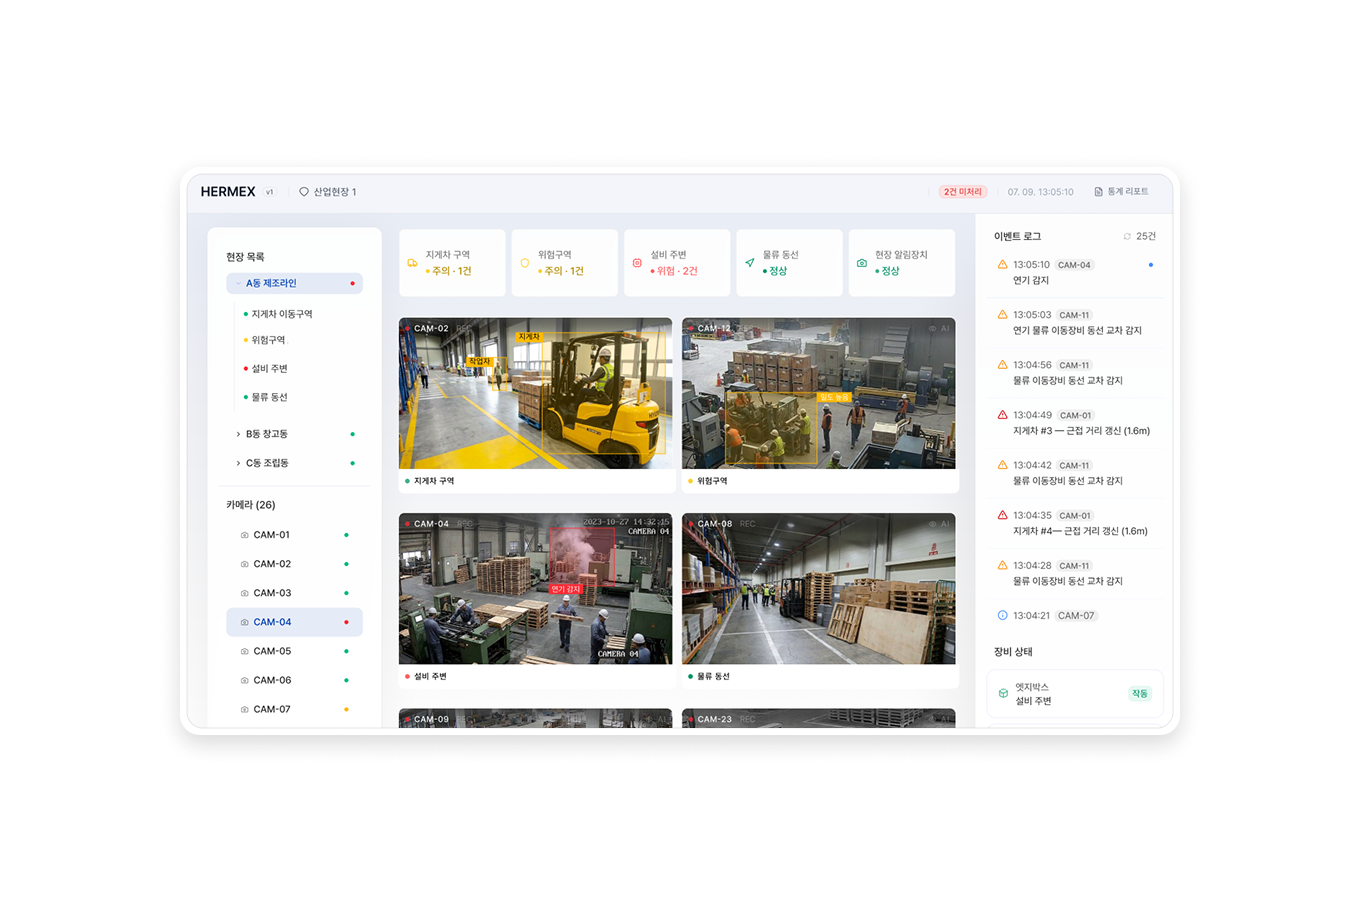Click the CAM-07 tag on the 13:04:21 event
This screenshot has height=902, width=1360.
(x=1076, y=616)
